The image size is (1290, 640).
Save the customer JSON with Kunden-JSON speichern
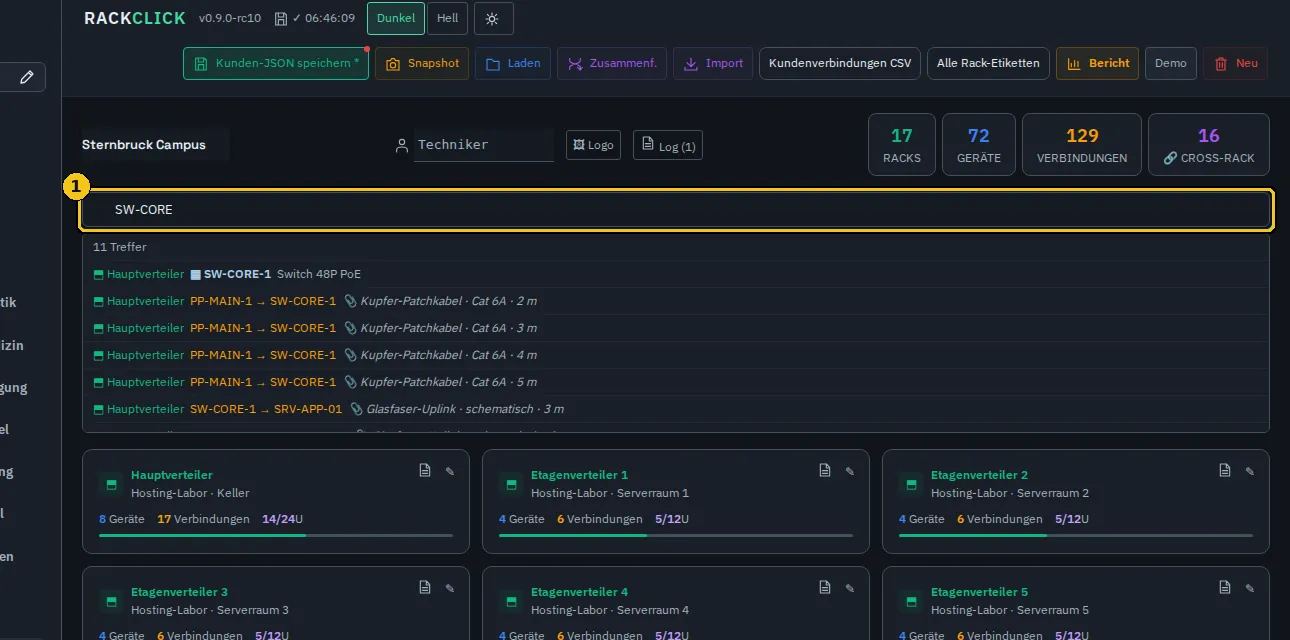275,63
